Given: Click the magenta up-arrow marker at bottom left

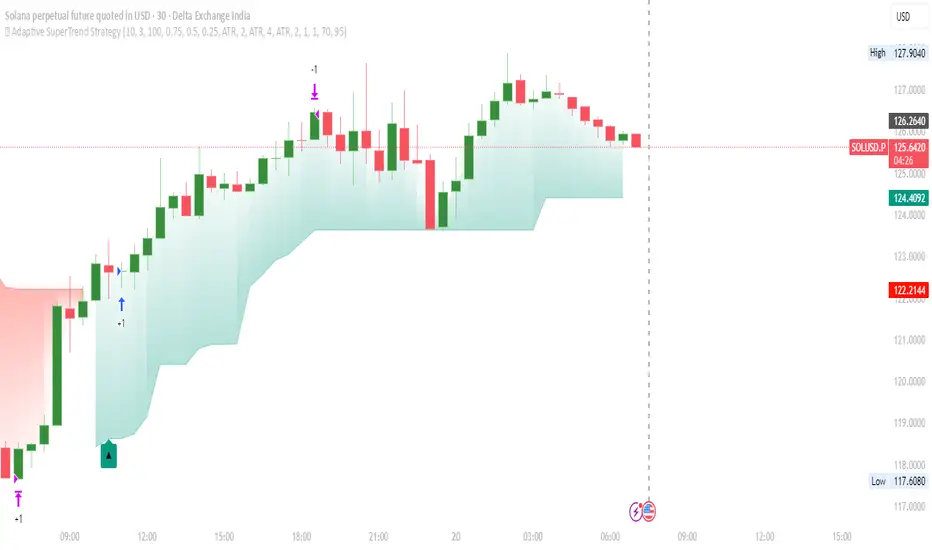Looking at the screenshot, I should [18, 497].
